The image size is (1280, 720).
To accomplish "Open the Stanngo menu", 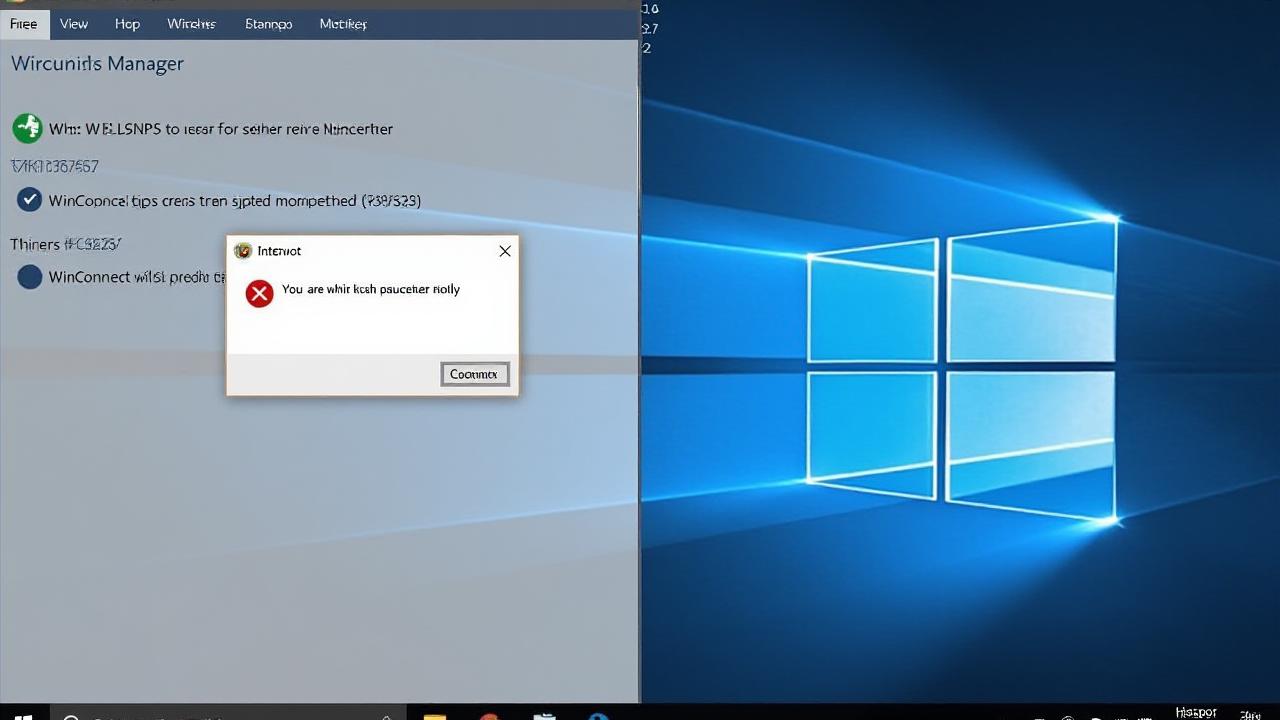I will pos(268,24).
